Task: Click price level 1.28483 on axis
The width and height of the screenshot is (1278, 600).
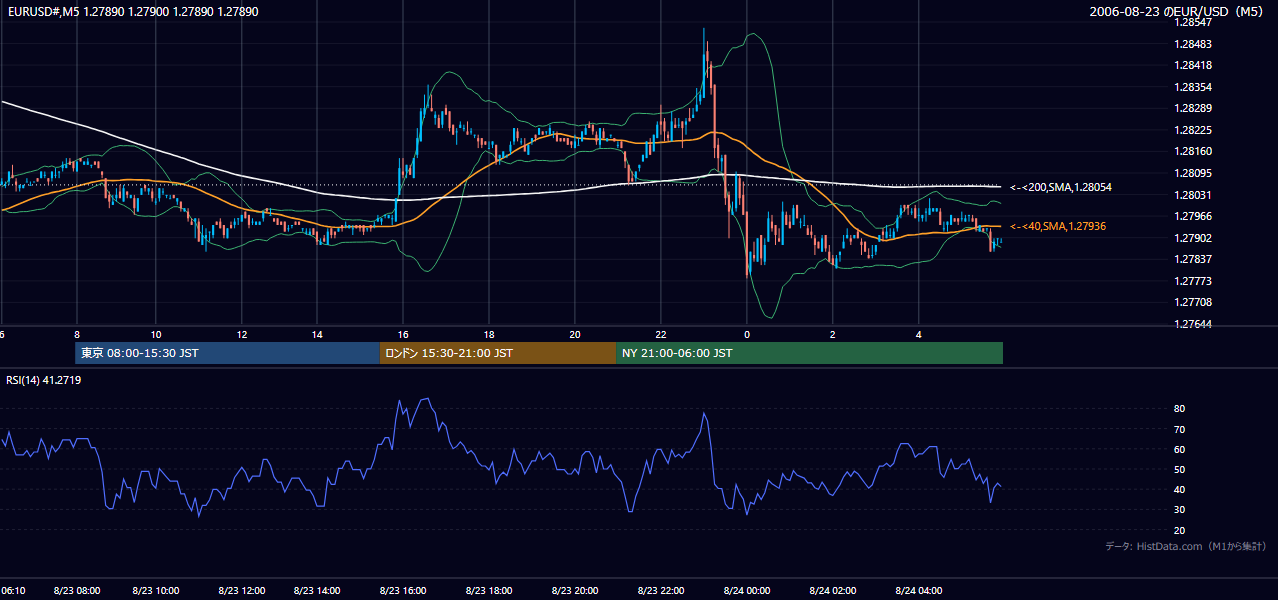Action: (x=1192, y=44)
